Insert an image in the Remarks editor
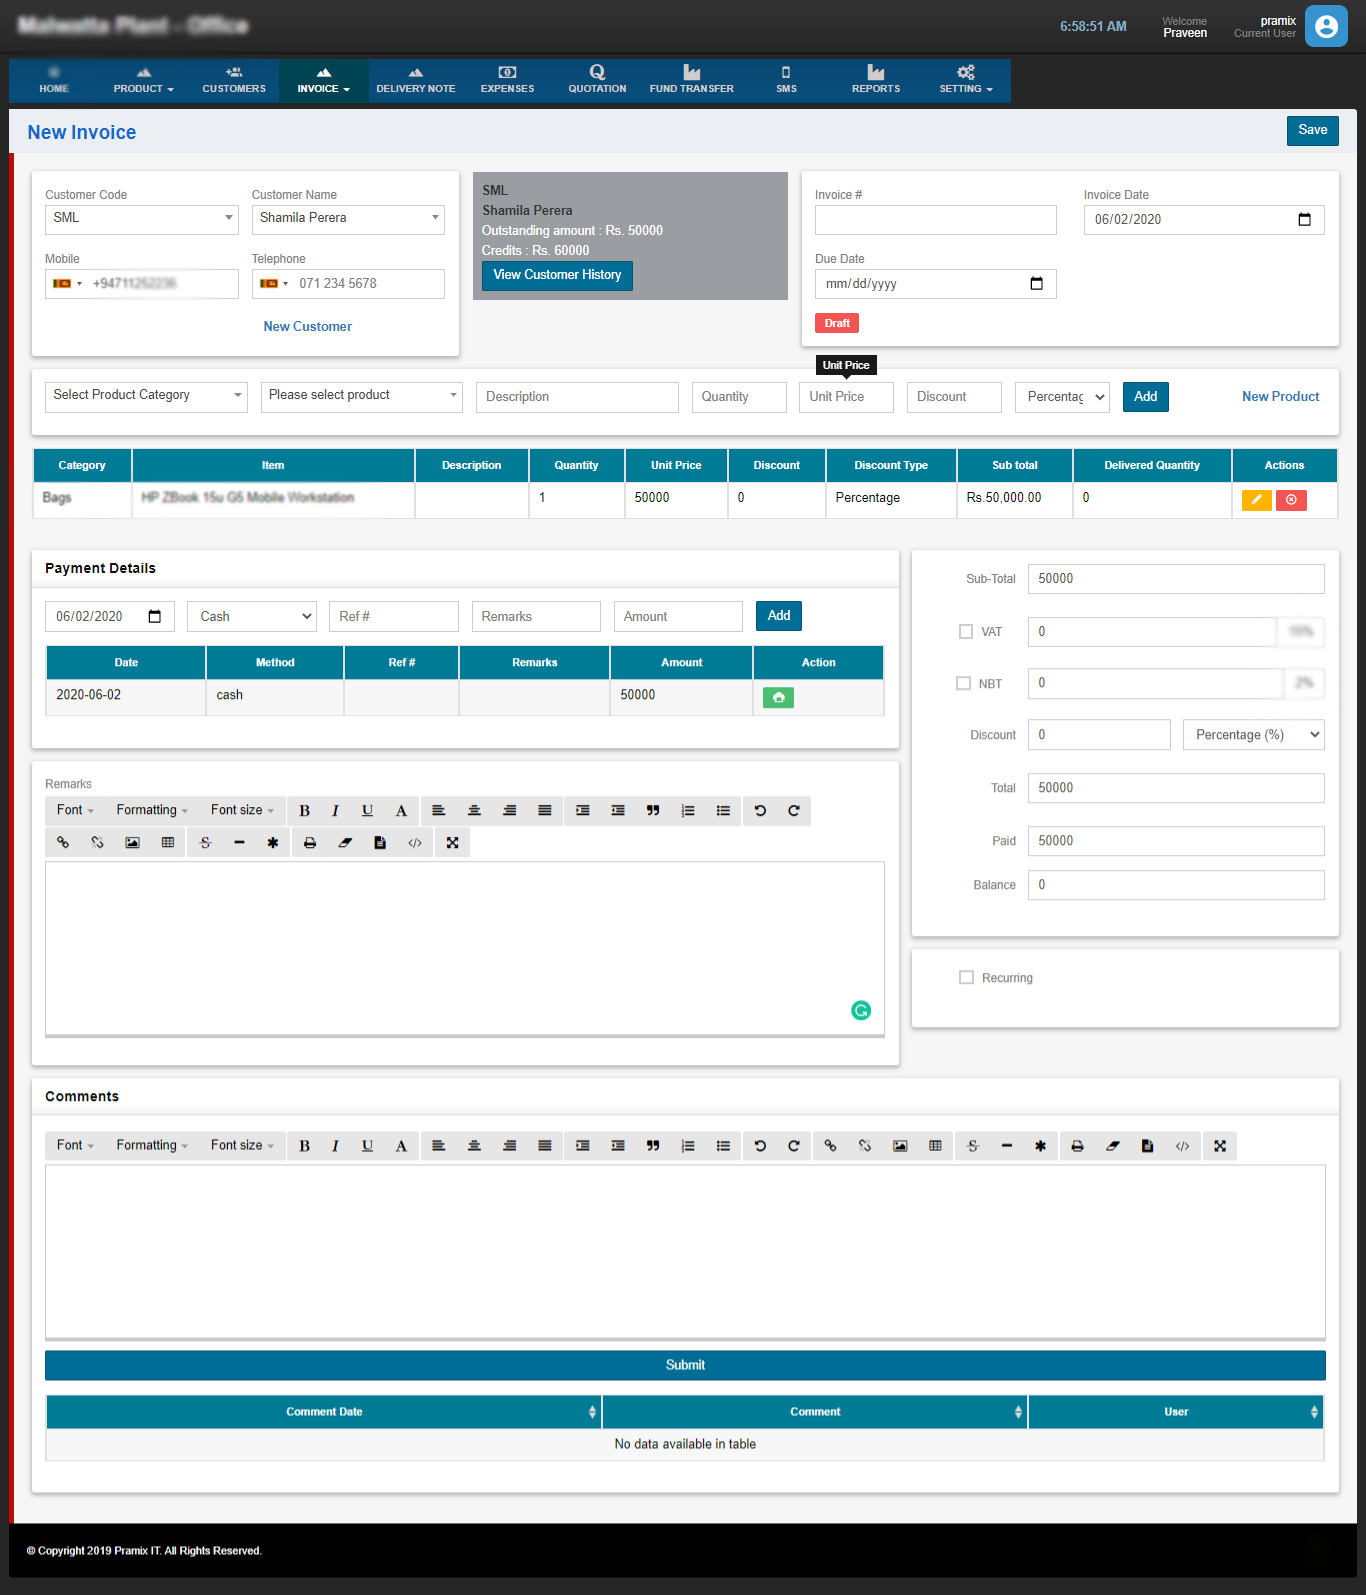The height and width of the screenshot is (1595, 1366). 132,843
